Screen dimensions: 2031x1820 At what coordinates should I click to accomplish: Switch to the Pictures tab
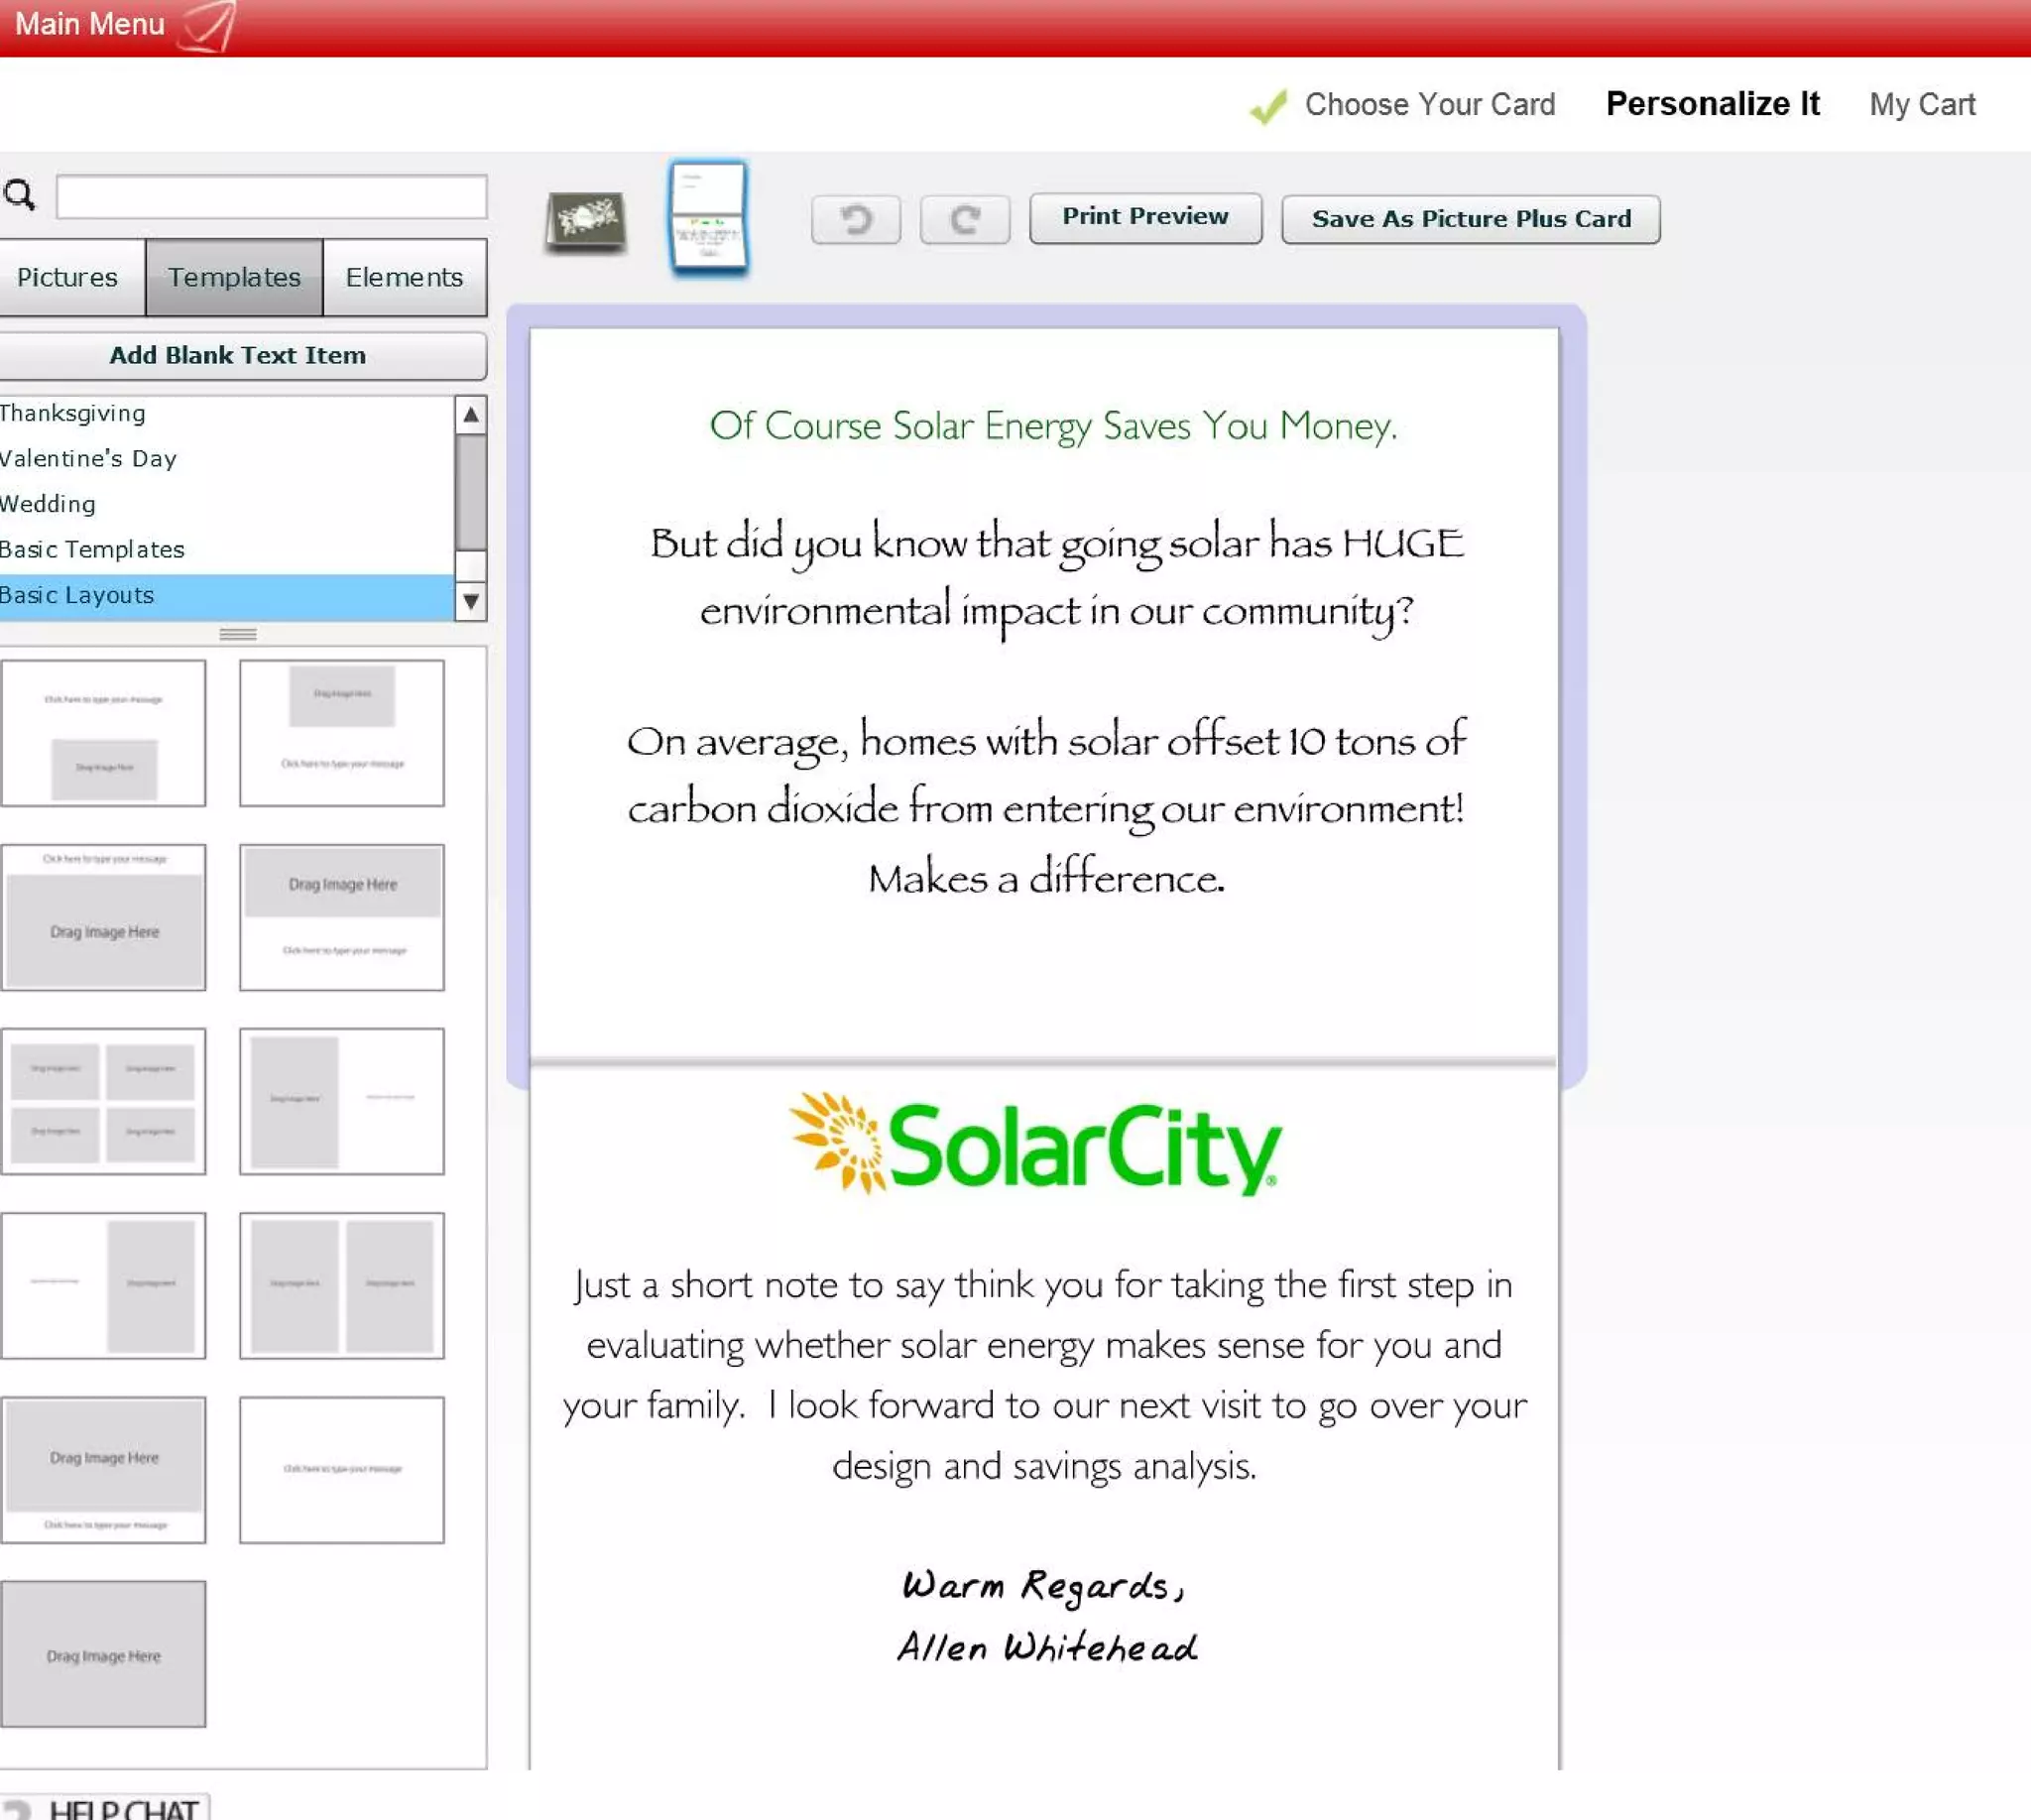[x=67, y=277]
